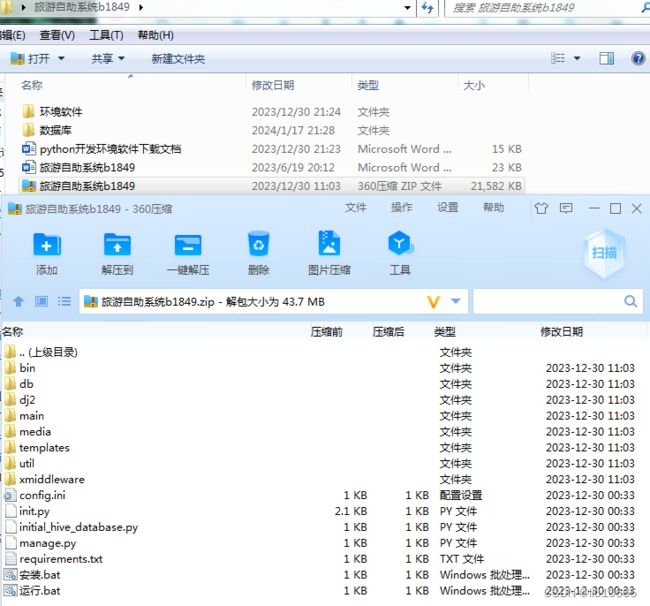The height and width of the screenshot is (606, 650).
Task: Click the 一键解压 one-click extract icon
Action: (188, 245)
